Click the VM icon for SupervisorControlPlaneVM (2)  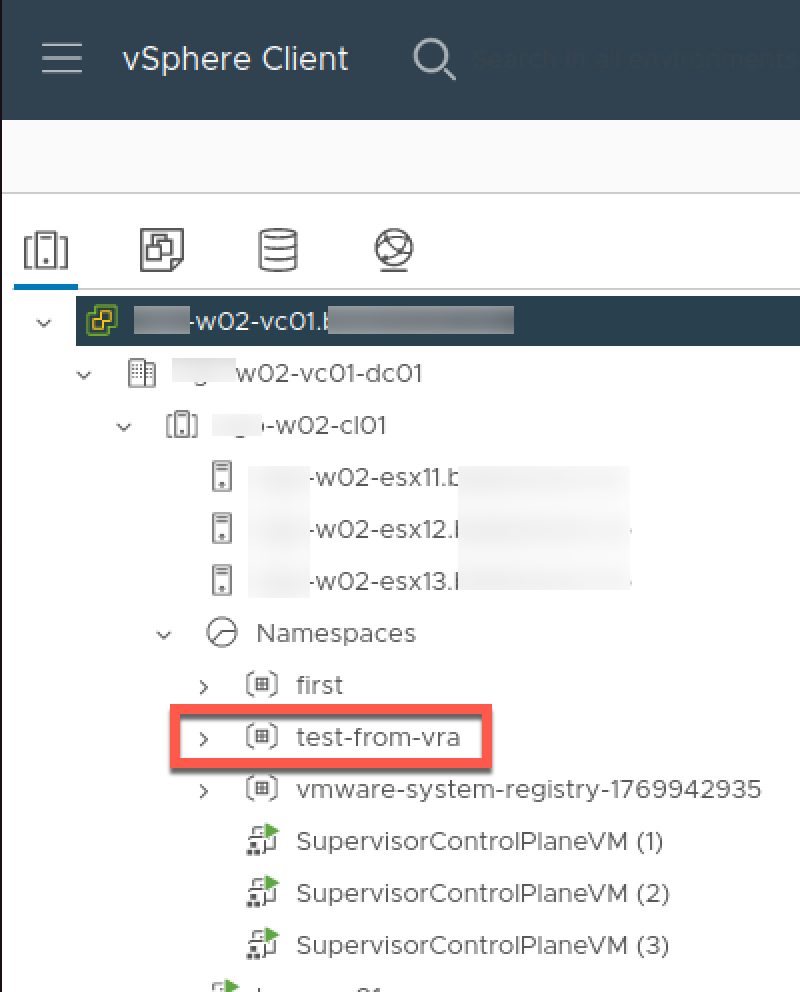[262, 891]
